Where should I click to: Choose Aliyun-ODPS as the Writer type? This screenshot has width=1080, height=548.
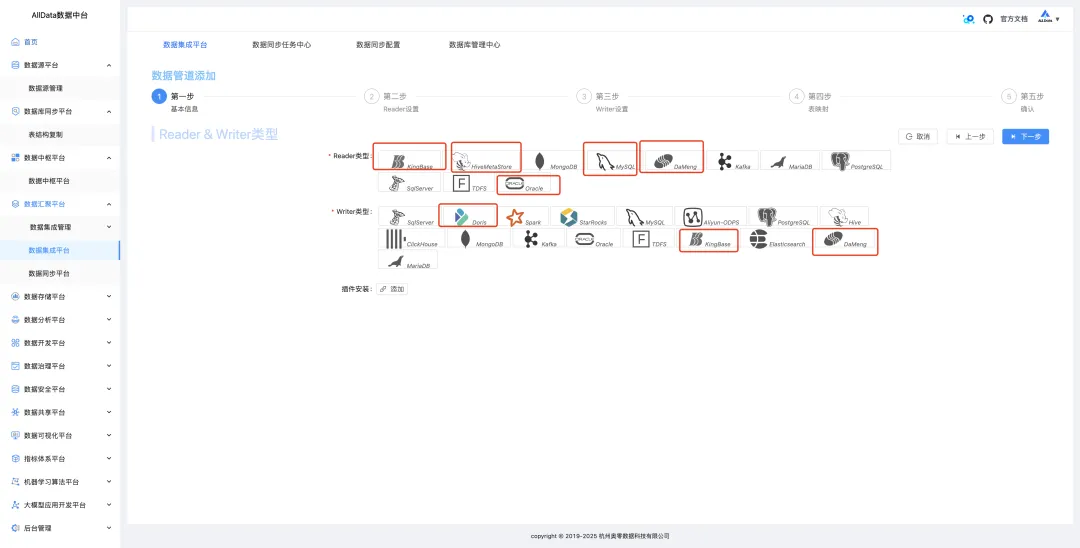coord(710,218)
